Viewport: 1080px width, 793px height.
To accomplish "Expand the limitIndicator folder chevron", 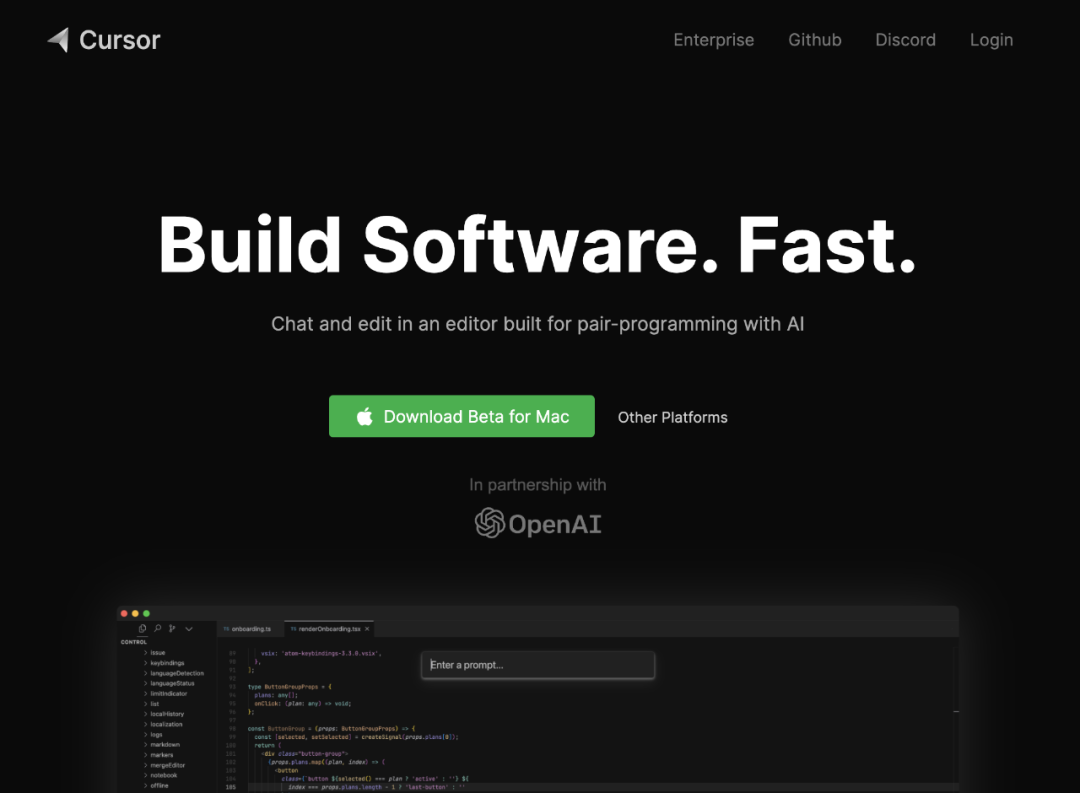I will pos(145,694).
